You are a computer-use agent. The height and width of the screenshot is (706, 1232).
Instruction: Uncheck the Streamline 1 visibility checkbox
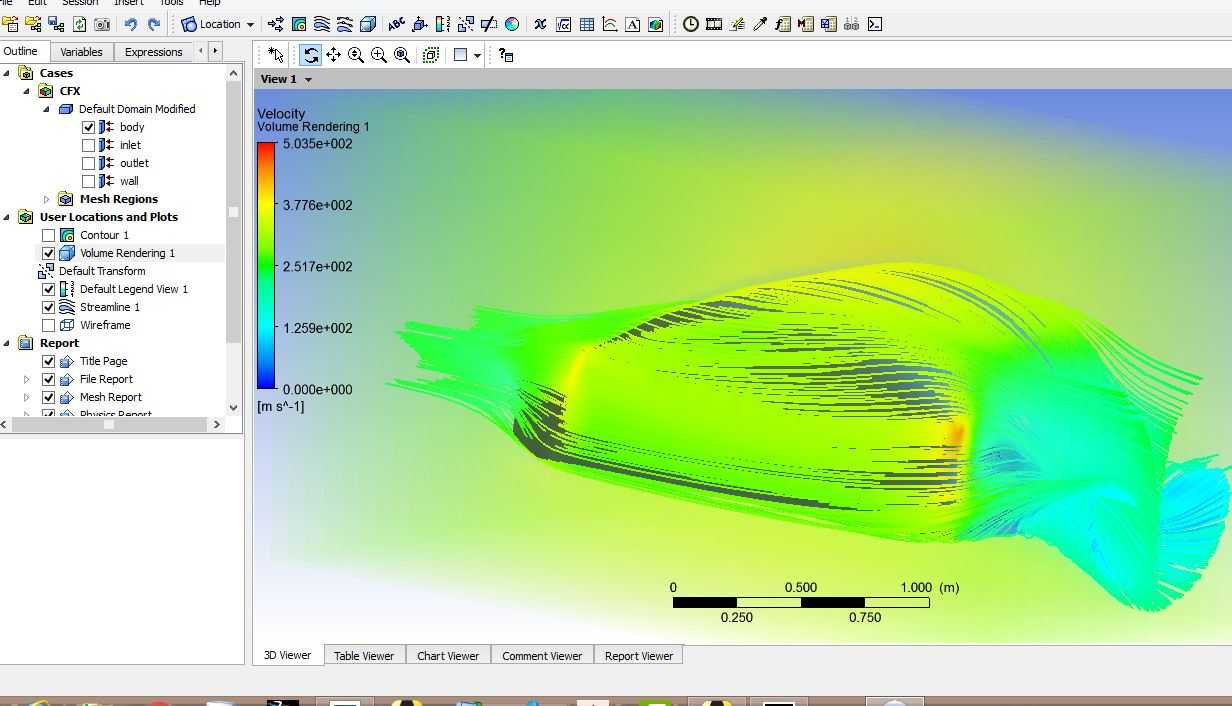pyautogui.click(x=48, y=307)
